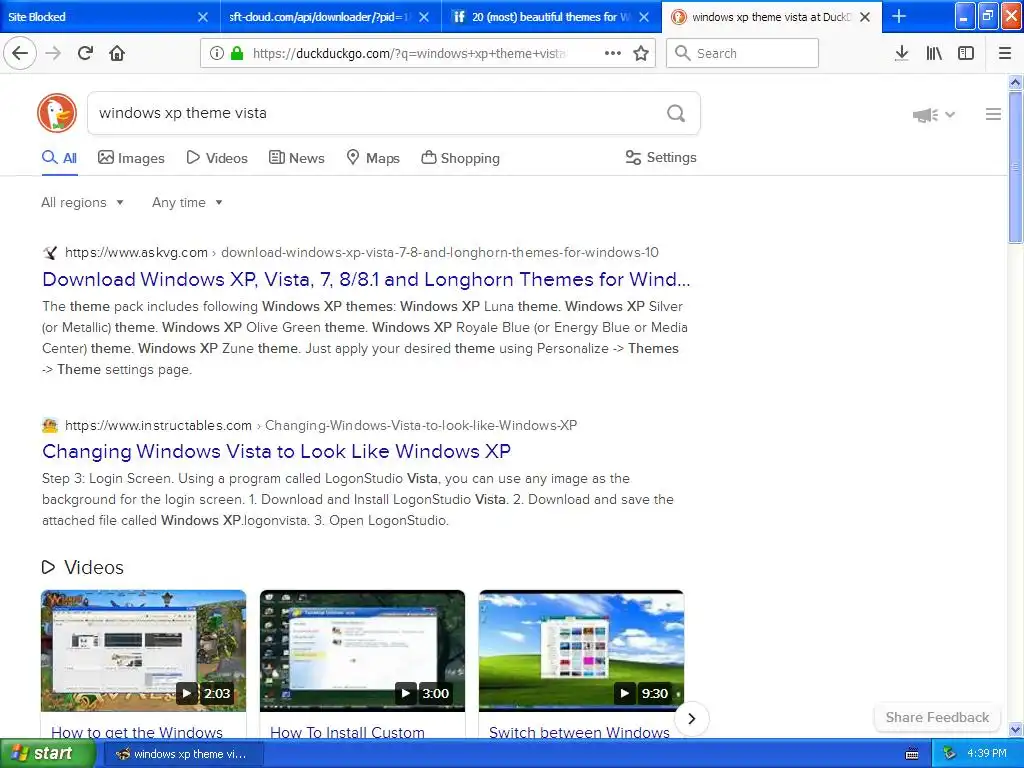Viewport: 1024px width, 768px height.
Task: Go back to the previous page
Action: (20, 53)
